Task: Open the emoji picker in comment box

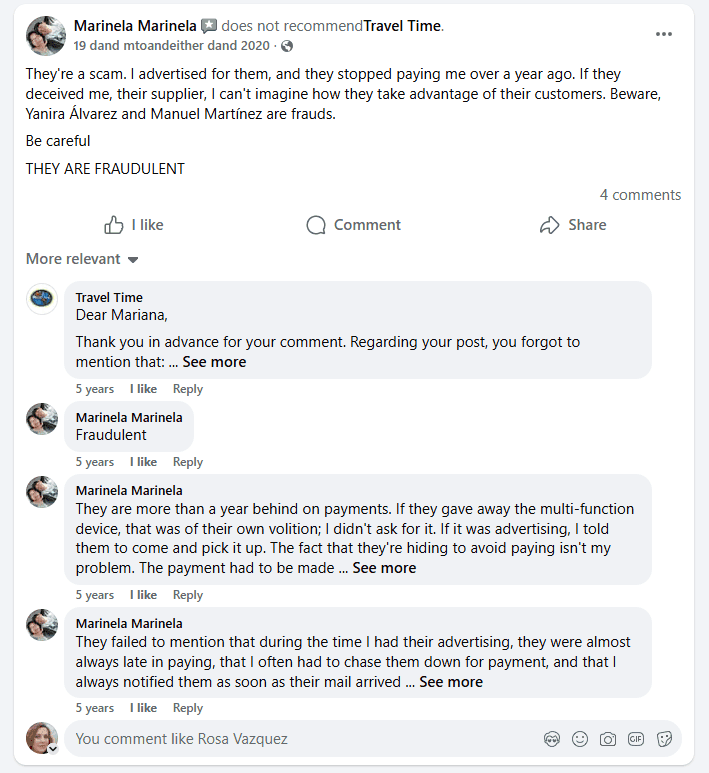Action: (579, 739)
